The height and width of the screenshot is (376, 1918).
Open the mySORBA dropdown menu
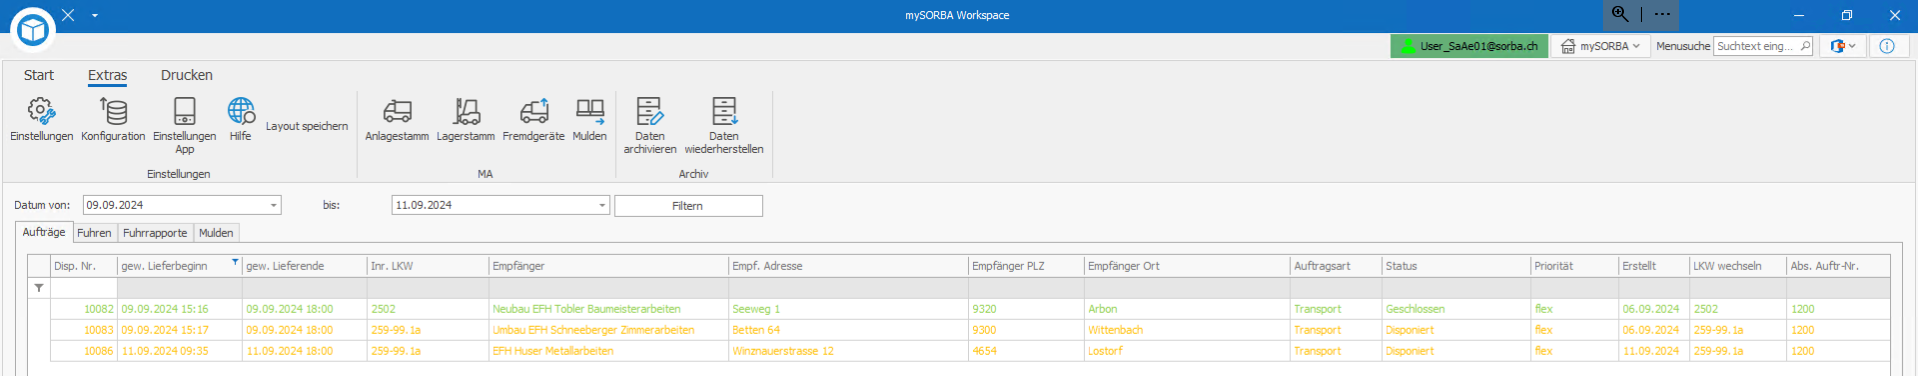(1600, 46)
